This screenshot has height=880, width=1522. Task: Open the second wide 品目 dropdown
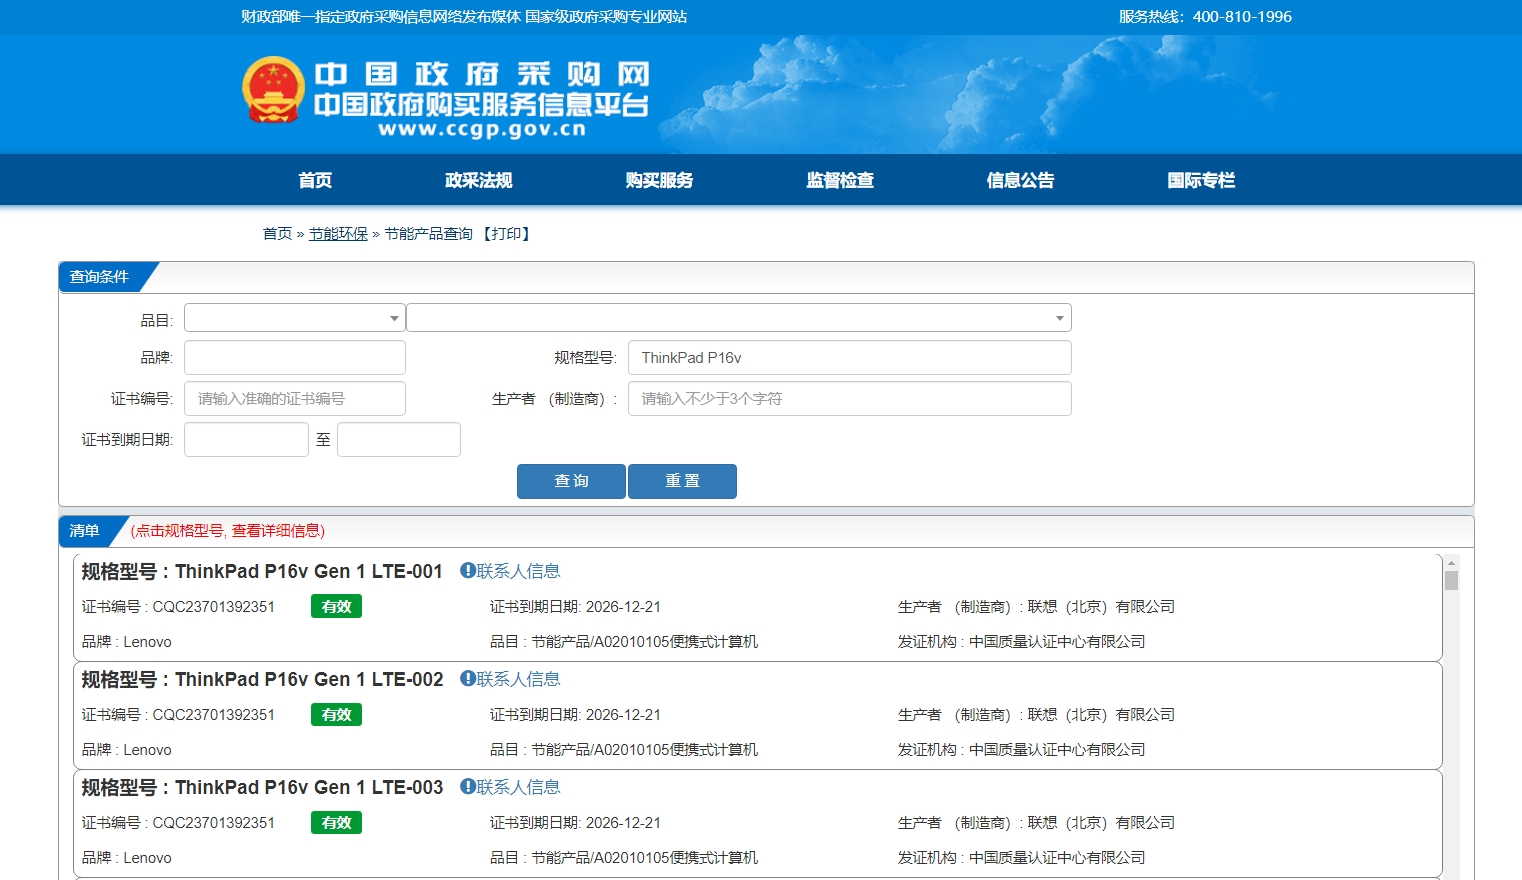(x=738, y=318)
